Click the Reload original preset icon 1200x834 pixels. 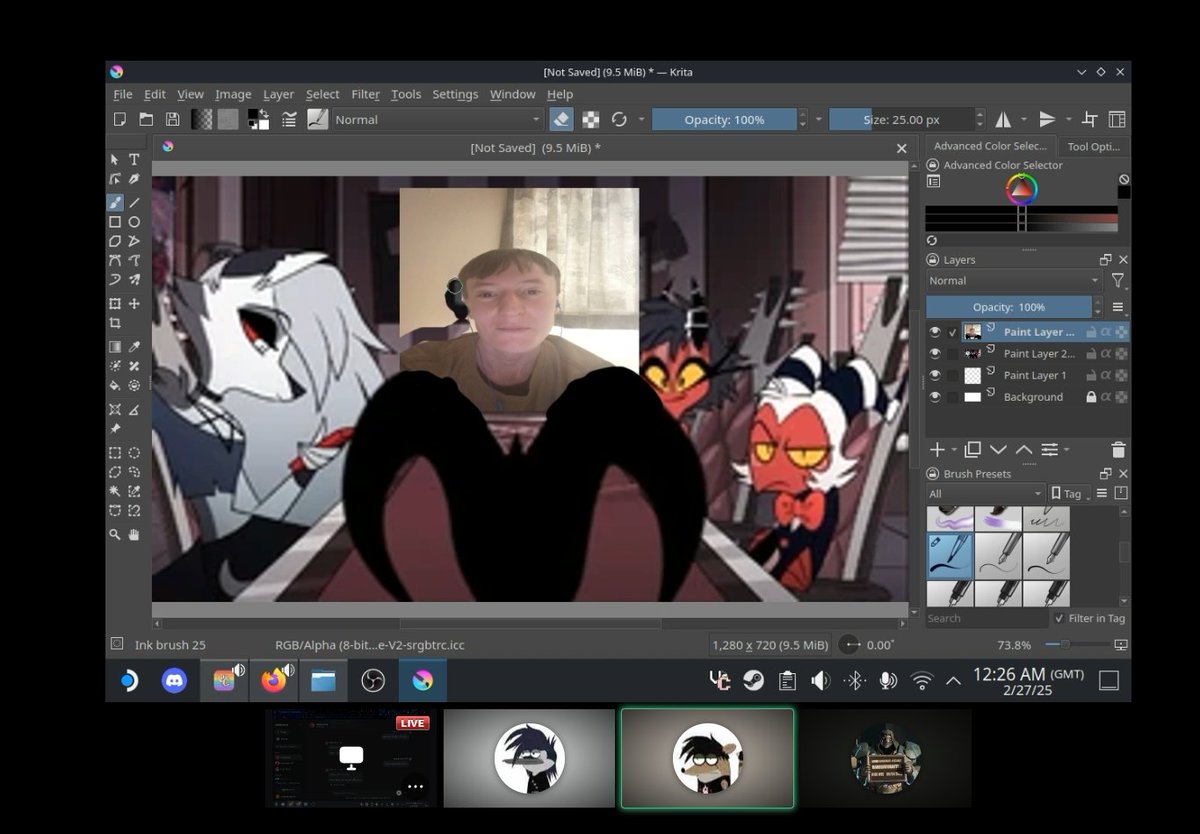click(x=619, y=119)
